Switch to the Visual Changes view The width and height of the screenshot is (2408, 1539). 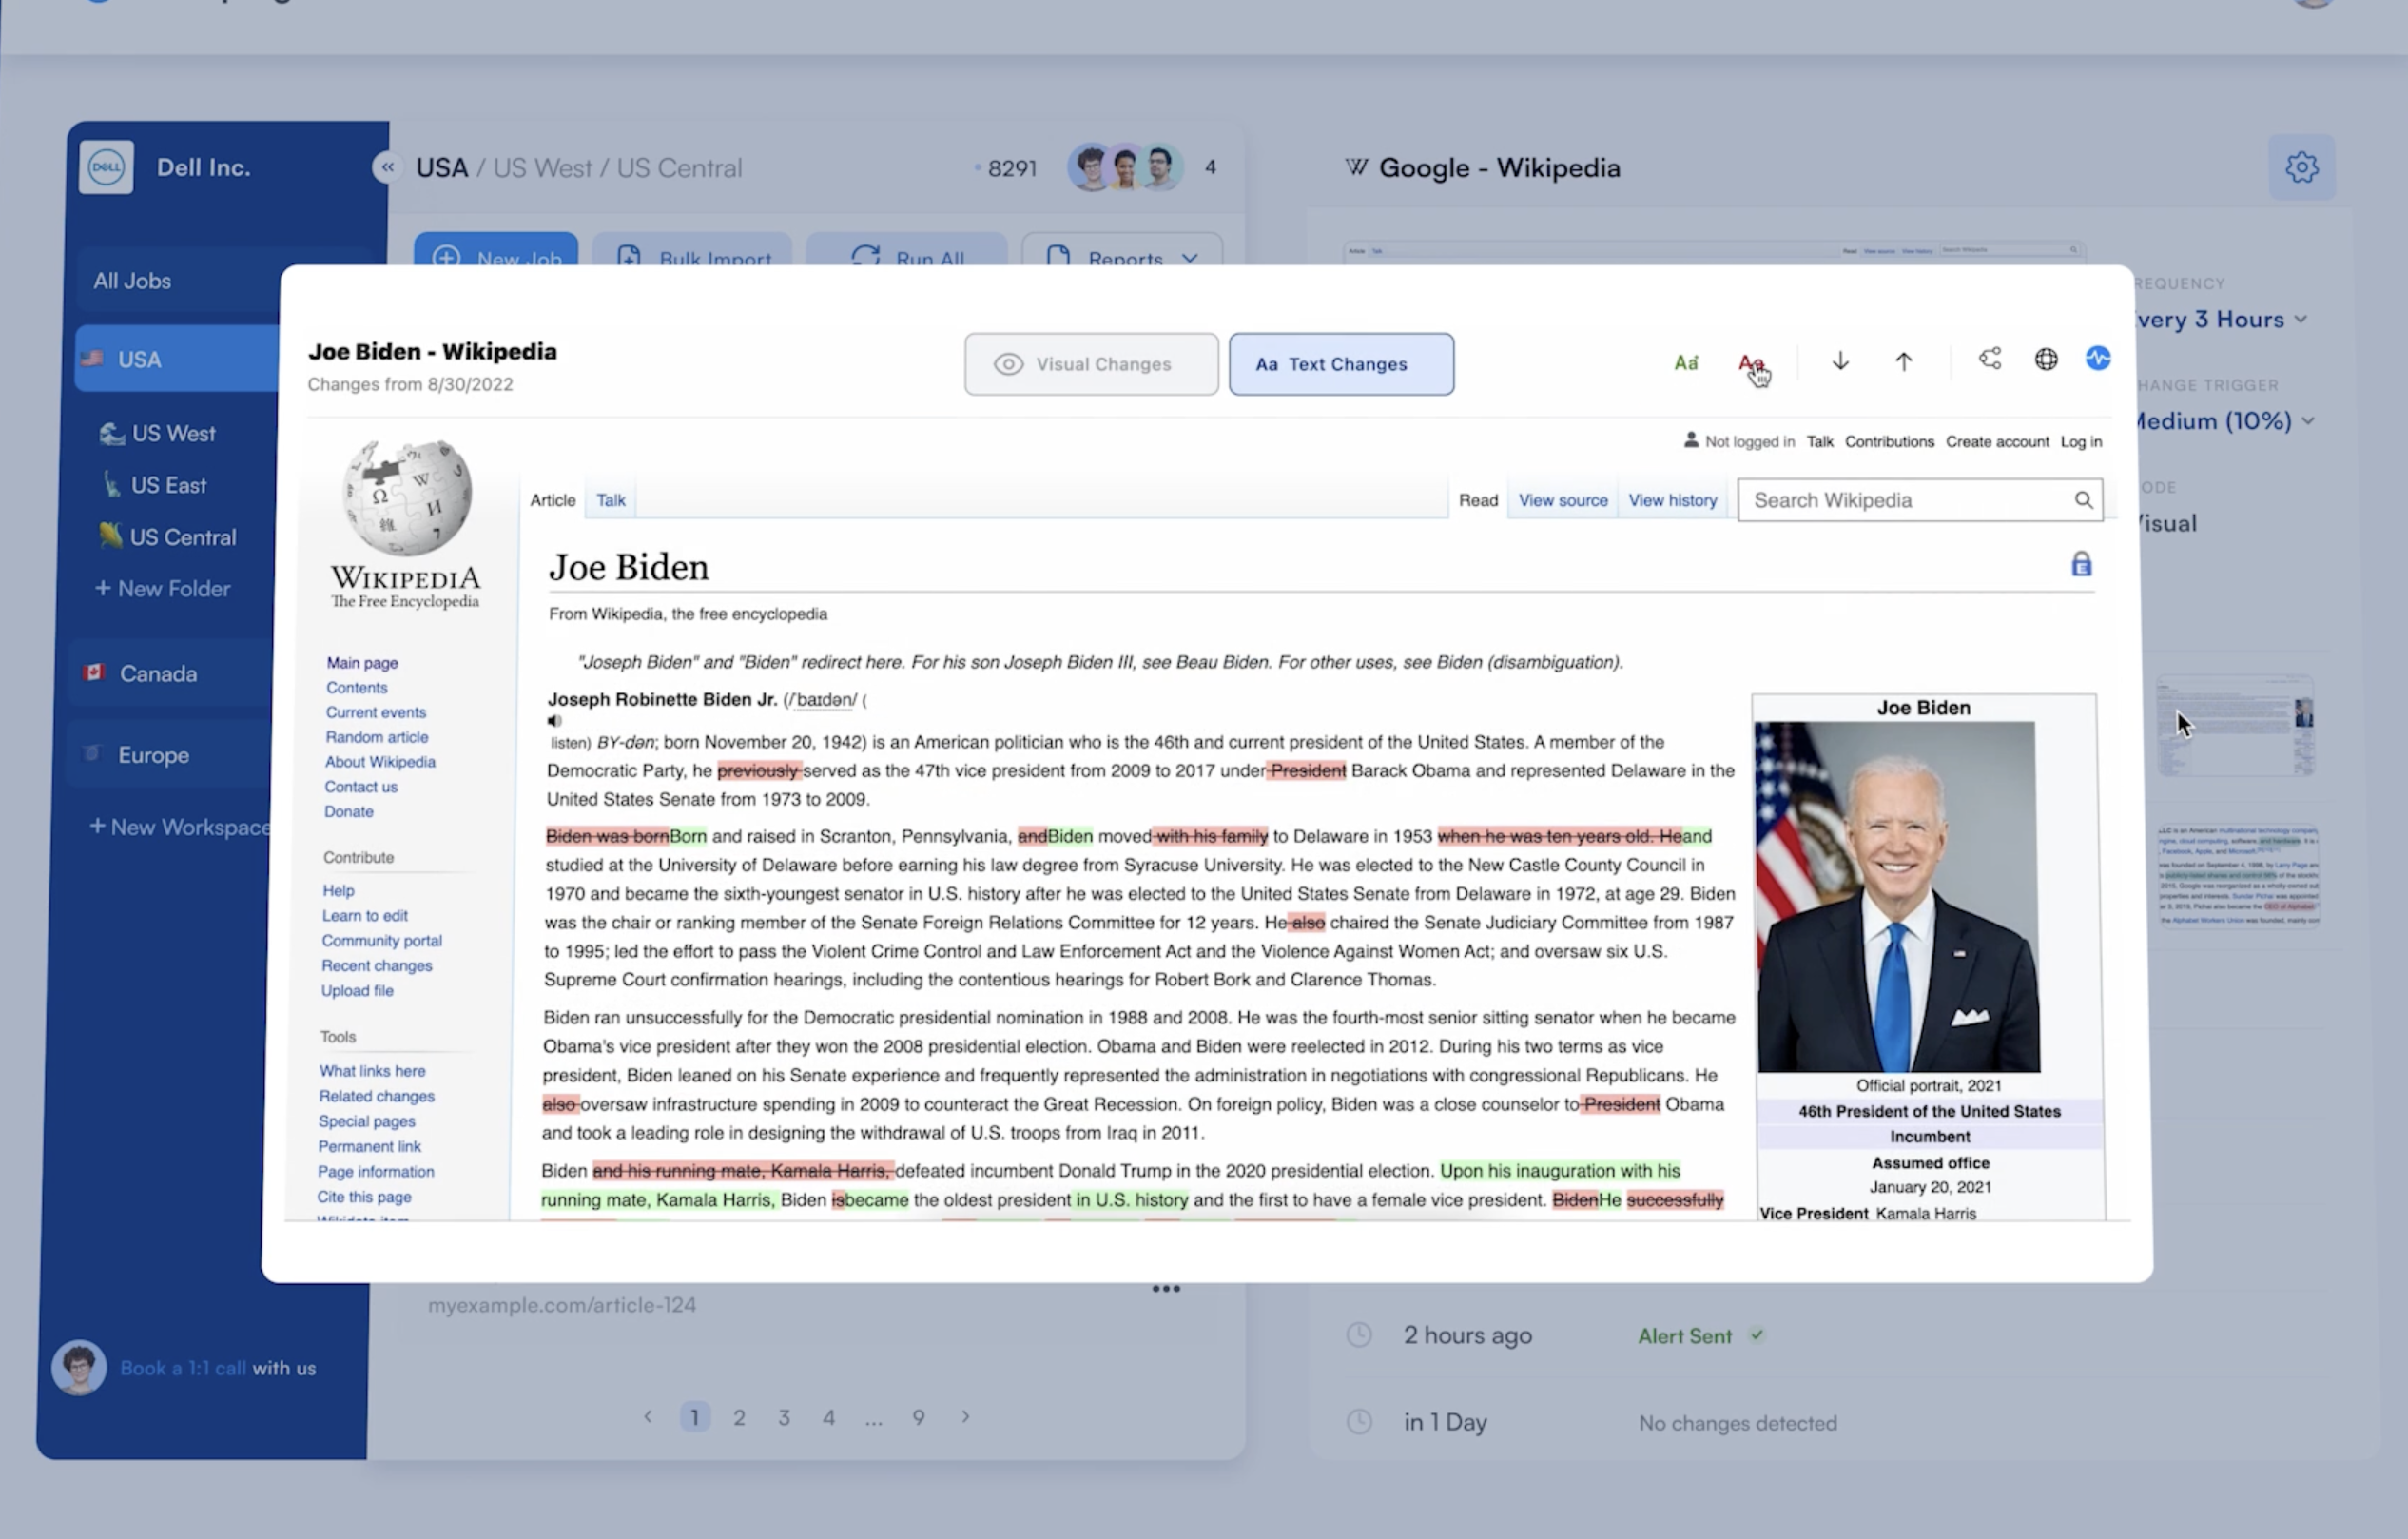point(1091,364)
